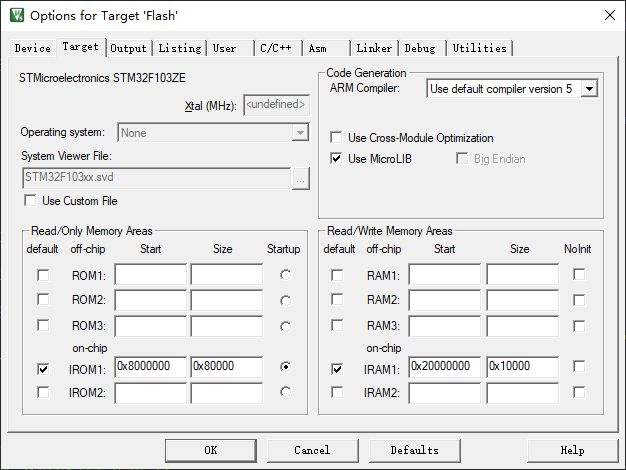
Task: Select the Target tab
Action: [x=80, y=47]
